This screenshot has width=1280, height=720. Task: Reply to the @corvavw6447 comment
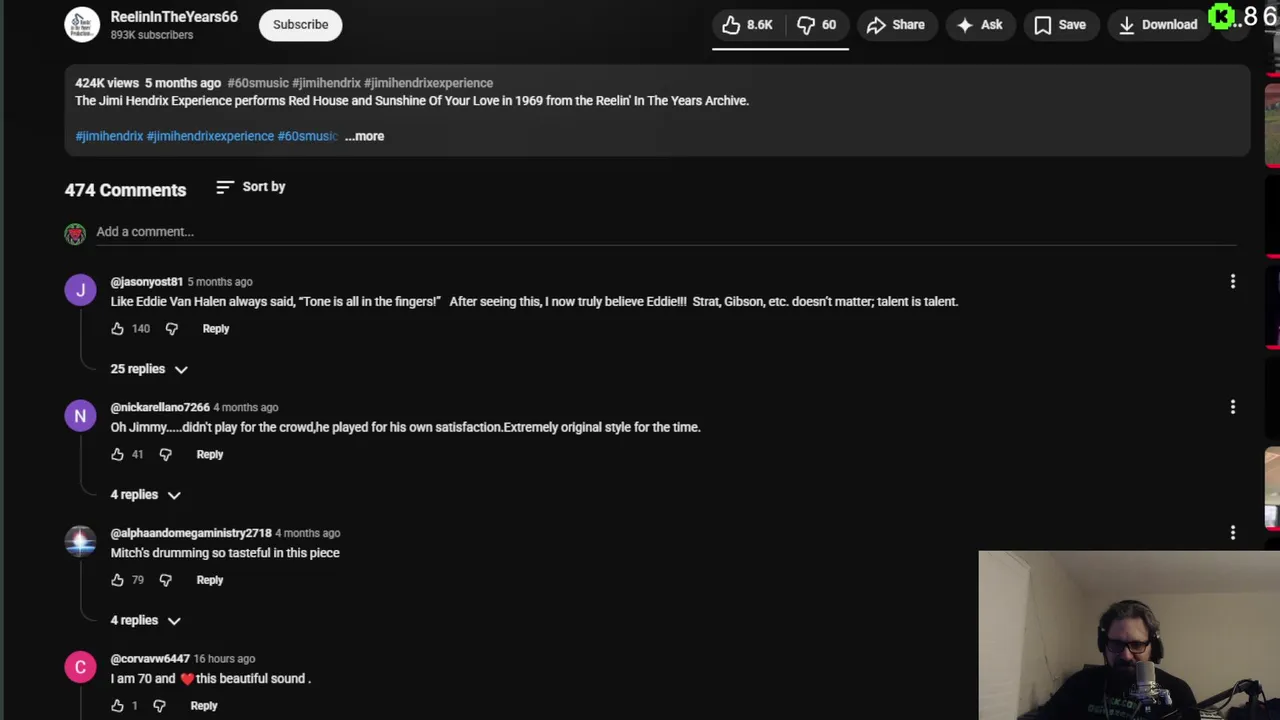pos(204,707)
